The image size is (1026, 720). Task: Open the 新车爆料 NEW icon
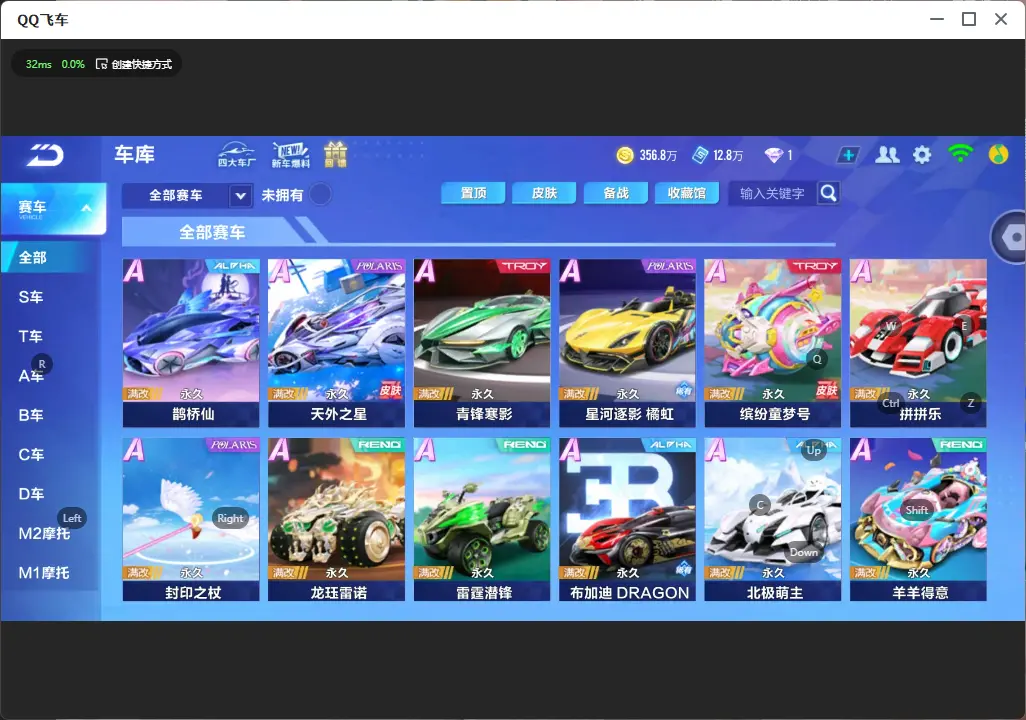pyautogui.click(x=291, y=154)
